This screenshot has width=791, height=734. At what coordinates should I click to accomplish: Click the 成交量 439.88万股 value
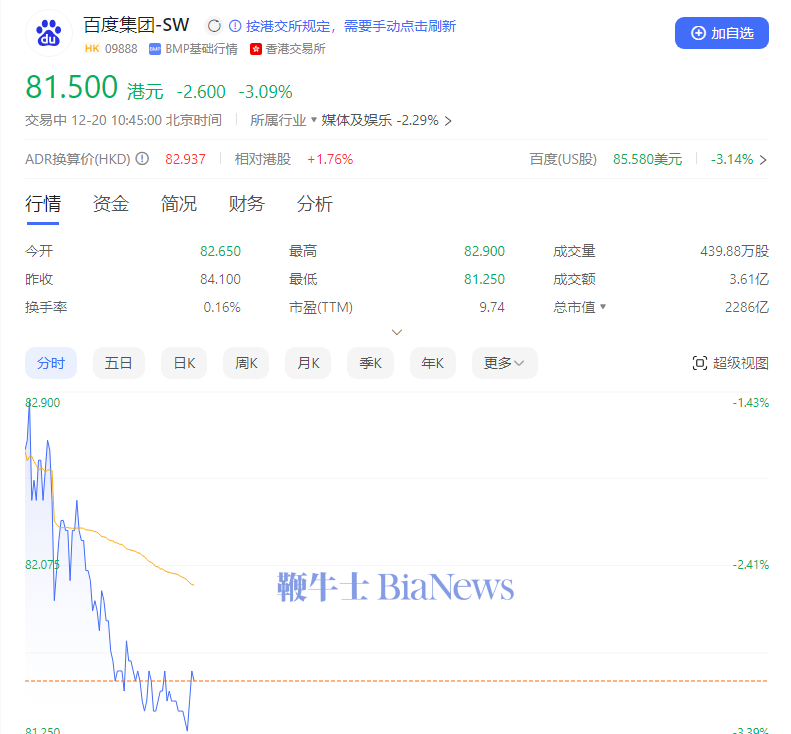(x=734, y=251)
